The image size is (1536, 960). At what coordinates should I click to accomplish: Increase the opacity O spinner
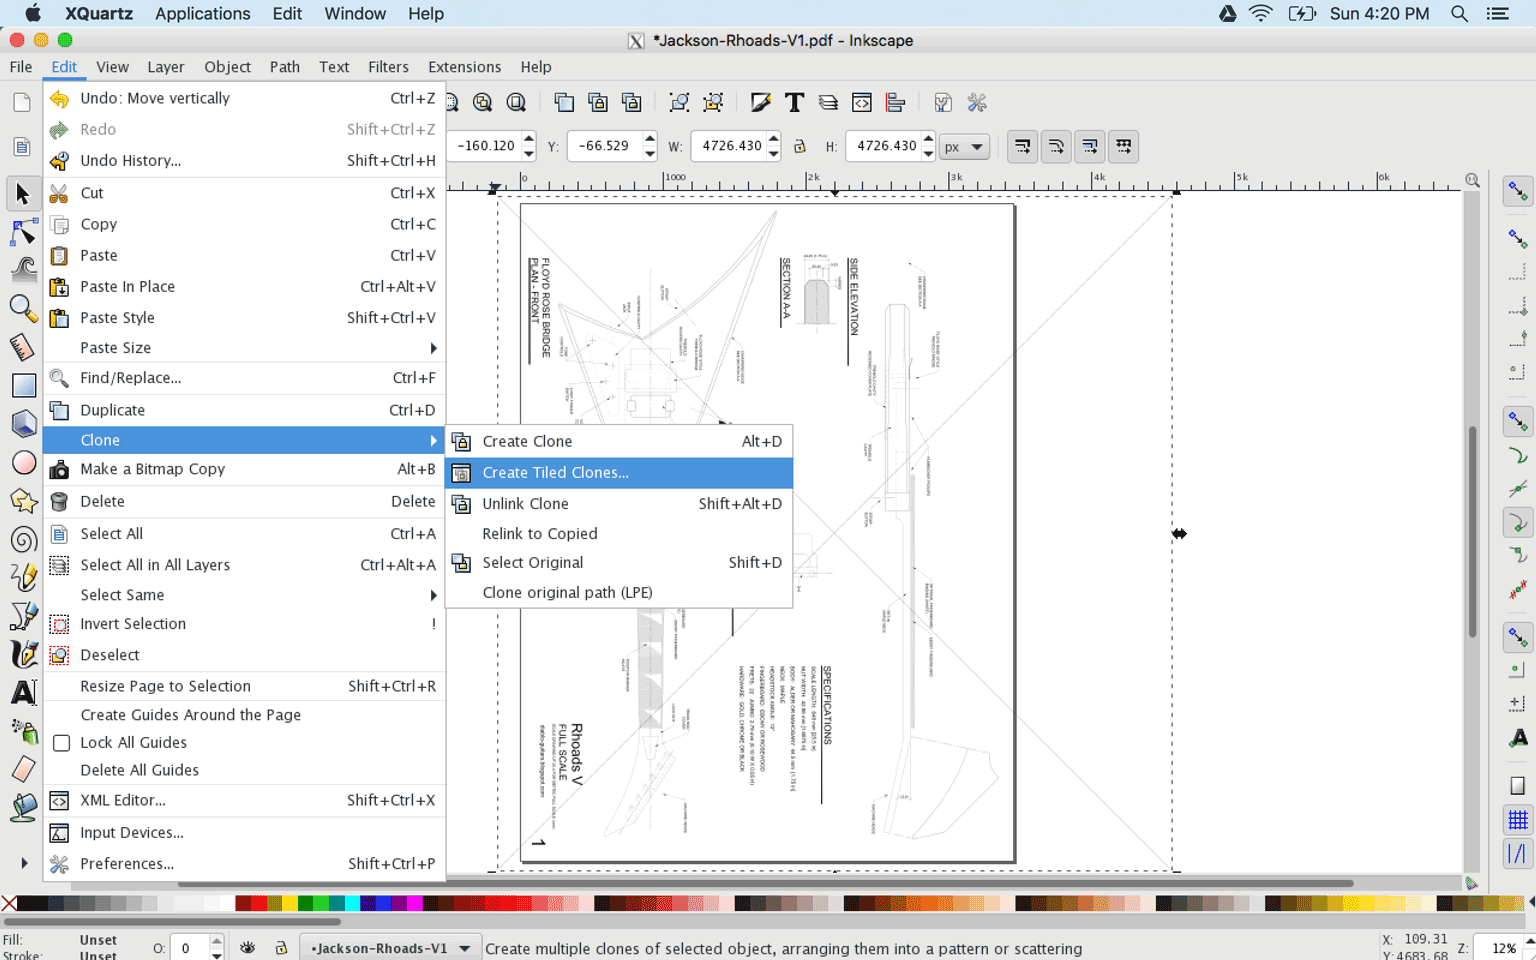tap(216, 941)
